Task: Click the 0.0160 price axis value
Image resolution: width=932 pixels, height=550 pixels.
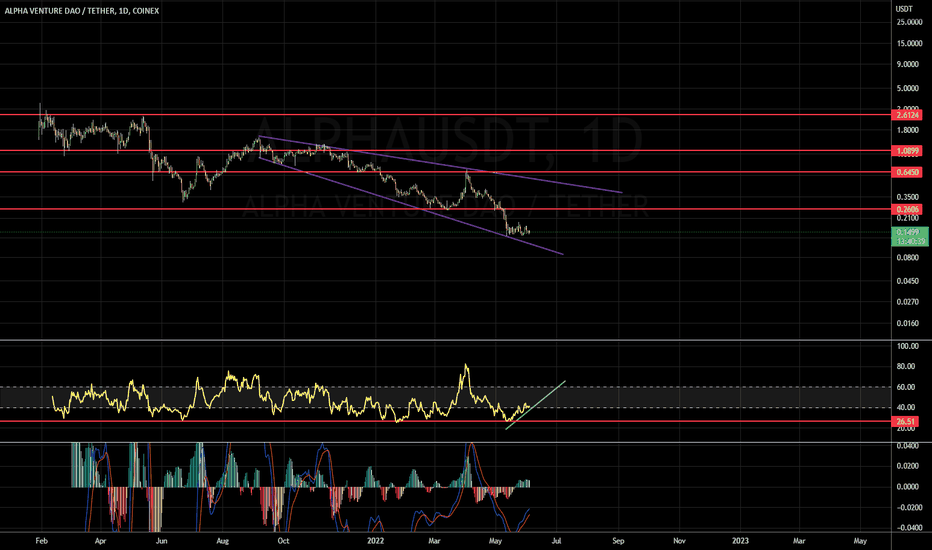Action: coord(908,323)
